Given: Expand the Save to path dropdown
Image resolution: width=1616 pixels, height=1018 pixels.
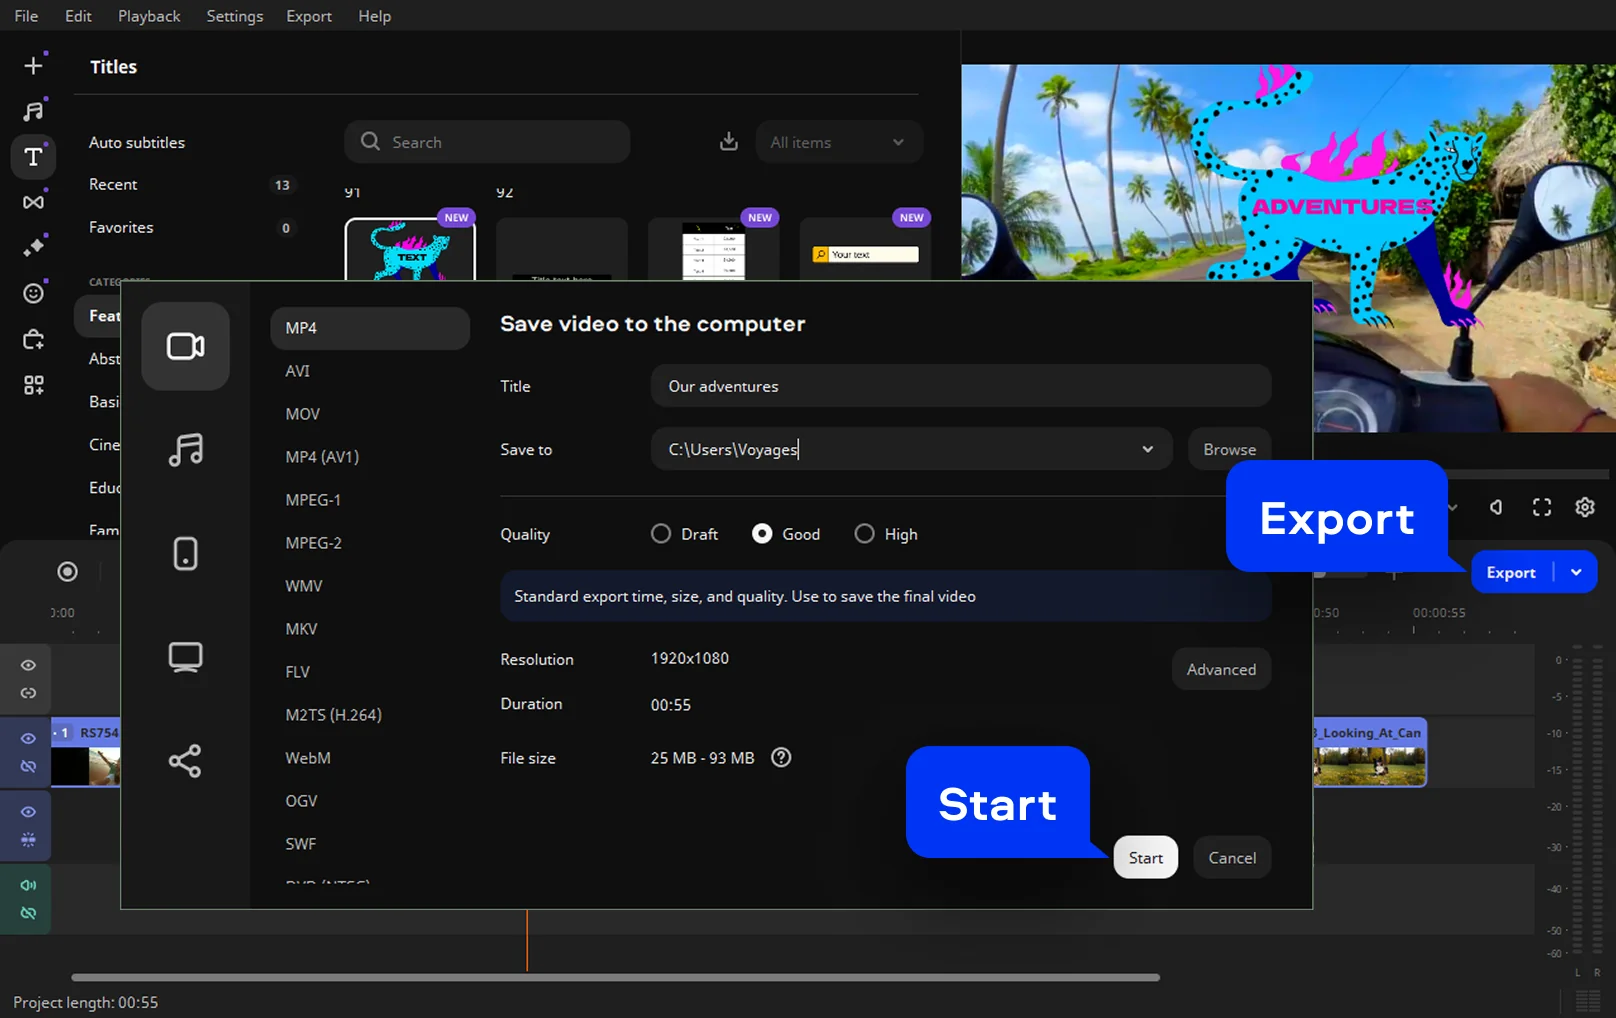Looking at the screenshot, I should coord(1147,449).
